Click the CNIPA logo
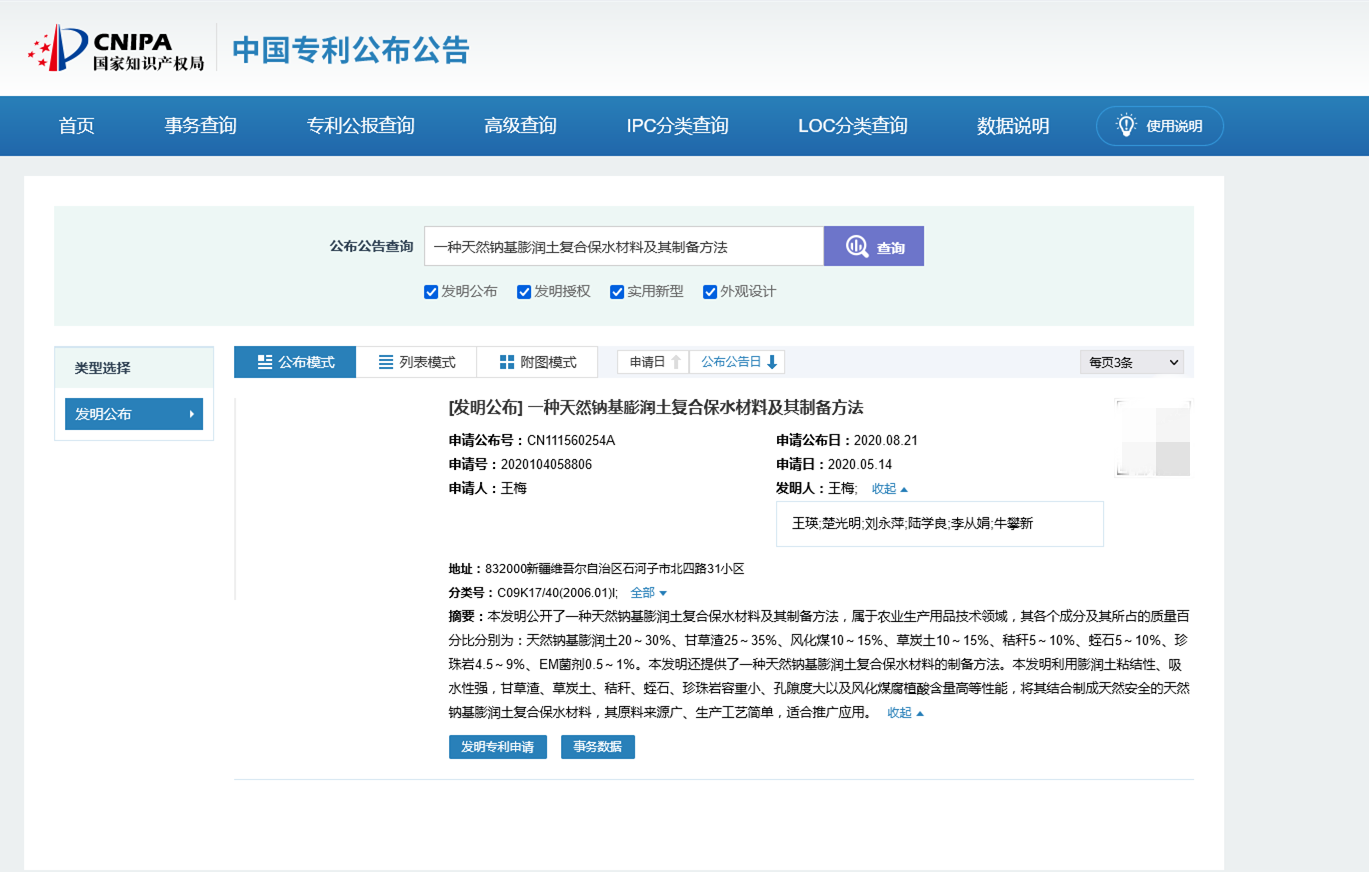 pyautogui.click(x=115, y=48)
